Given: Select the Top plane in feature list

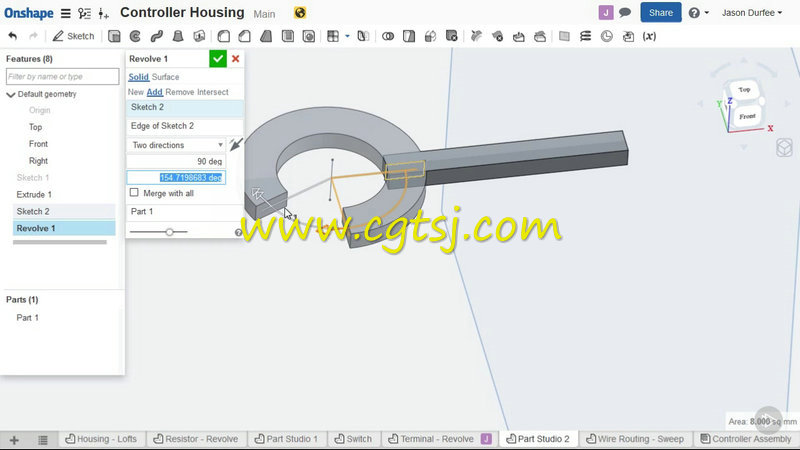Looking at the screenshot, I should (x=35, y=127).
